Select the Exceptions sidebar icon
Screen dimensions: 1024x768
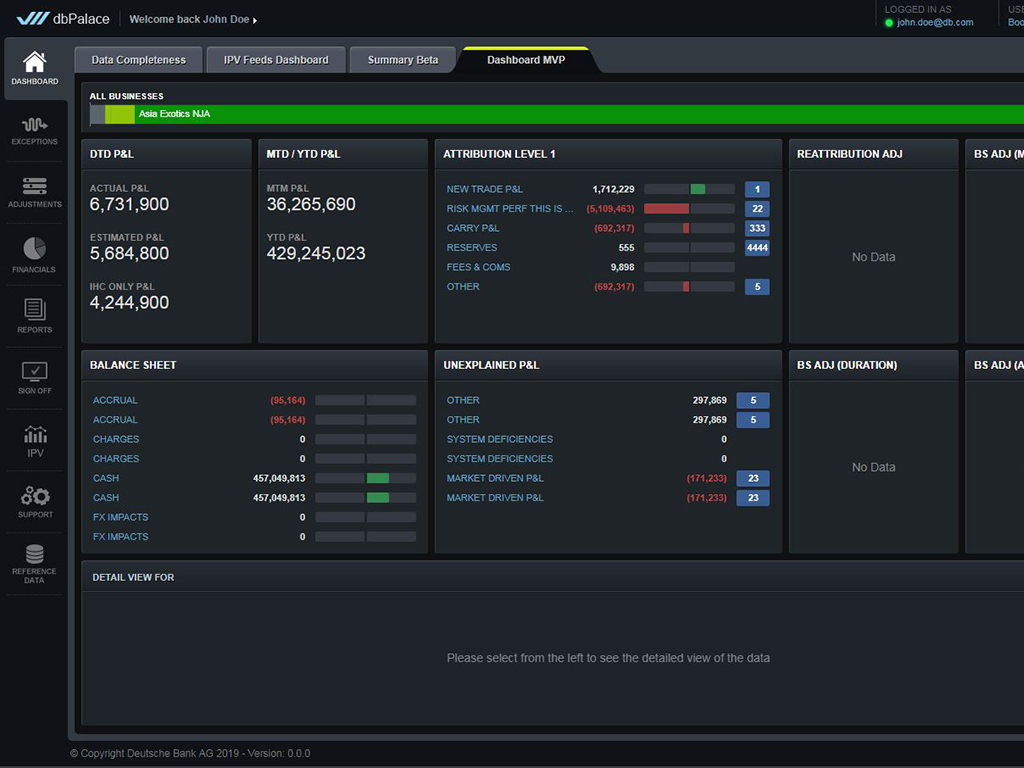point(34,128)
